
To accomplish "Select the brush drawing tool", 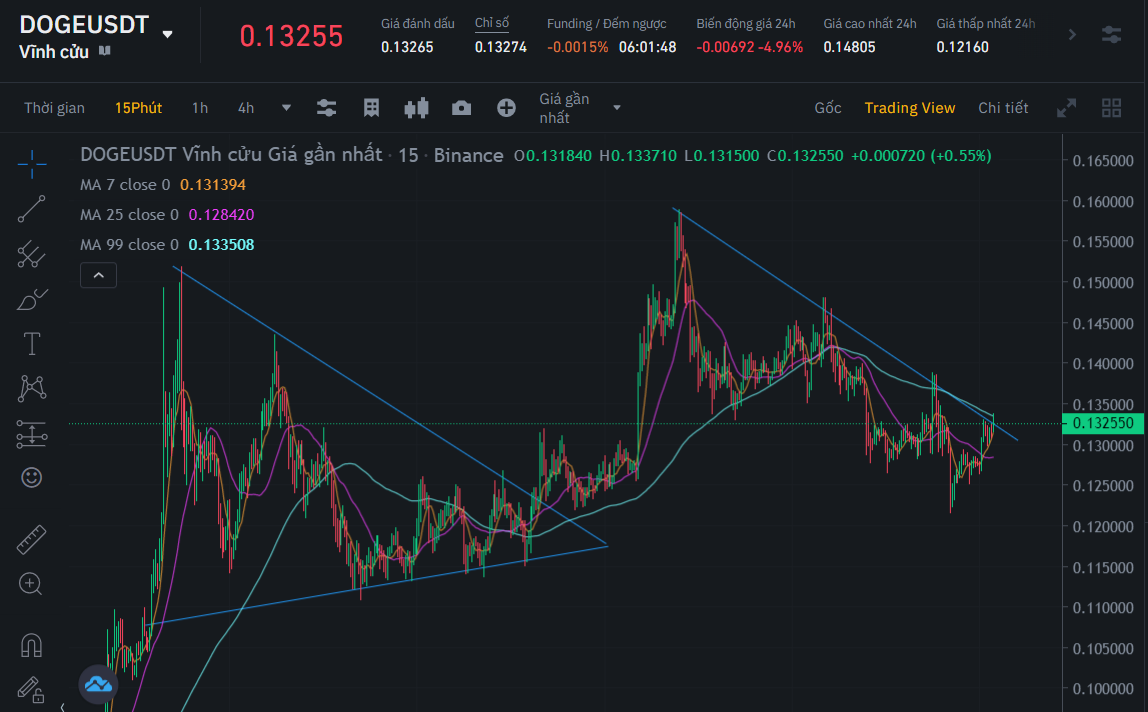I will coord(31,299).
